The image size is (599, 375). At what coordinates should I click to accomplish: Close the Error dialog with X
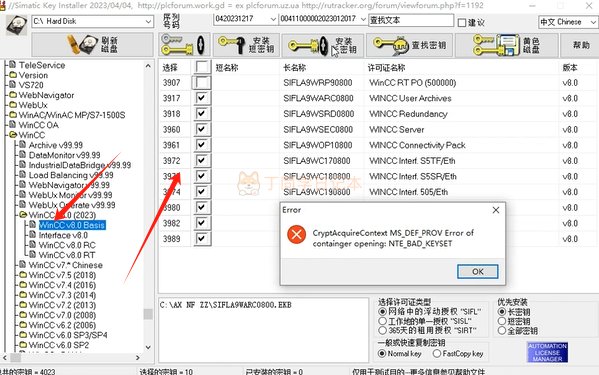[x=496, y=210]
